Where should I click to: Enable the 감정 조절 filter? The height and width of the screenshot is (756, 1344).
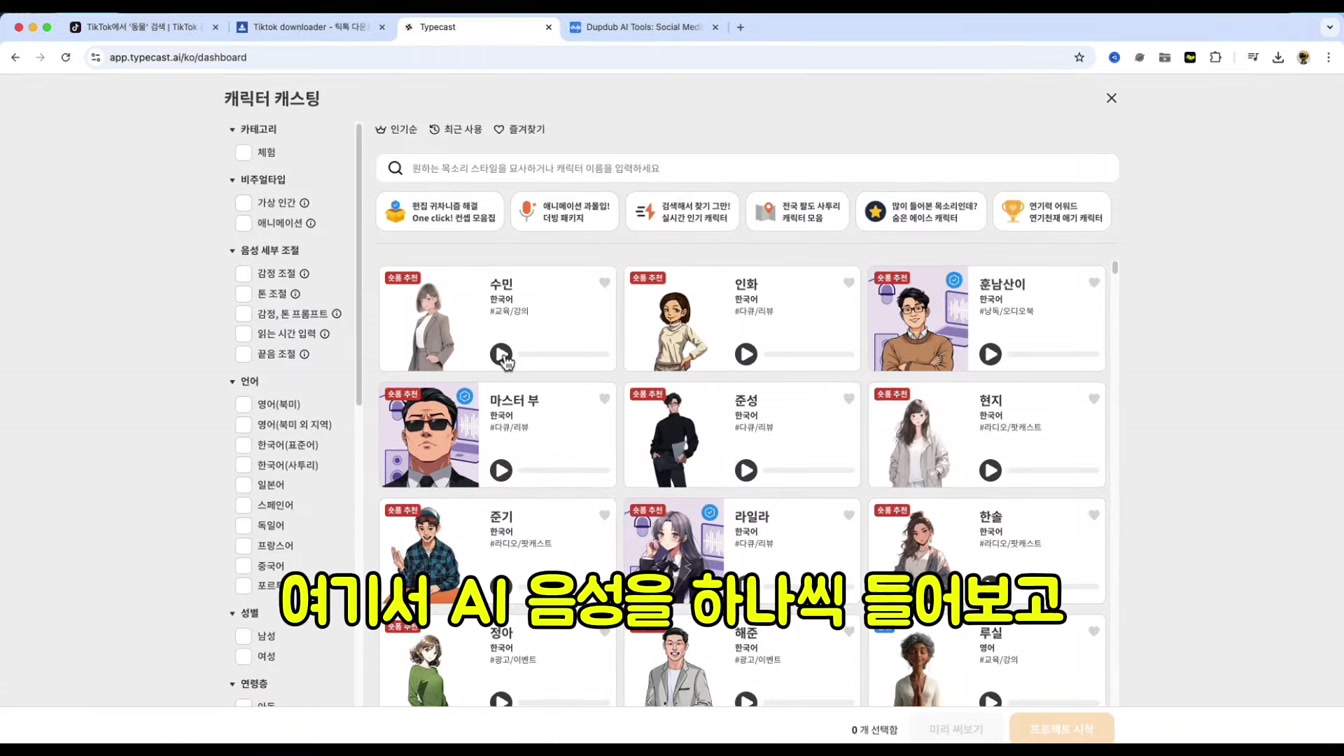click(243, 273)
